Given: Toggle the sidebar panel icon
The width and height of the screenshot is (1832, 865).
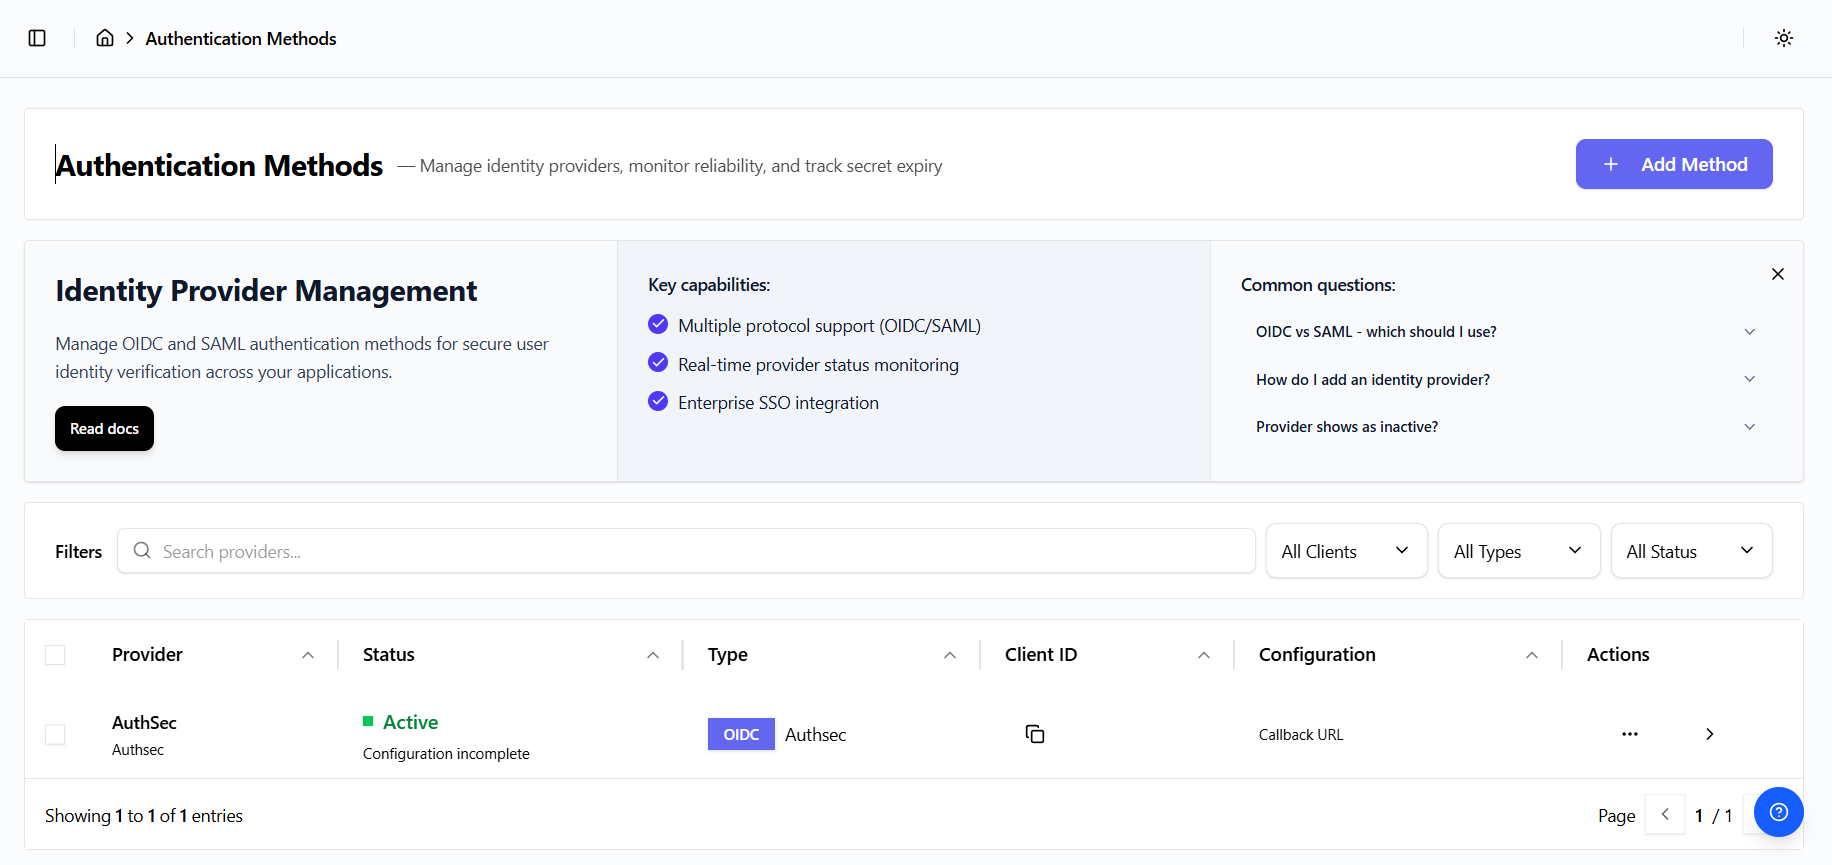Looking at the screenshot, I should (37, 38).
